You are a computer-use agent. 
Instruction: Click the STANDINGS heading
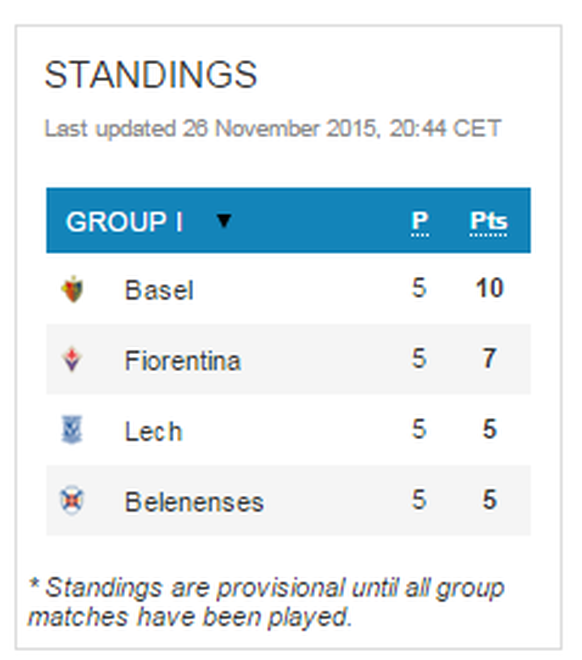tap(151, 75)
